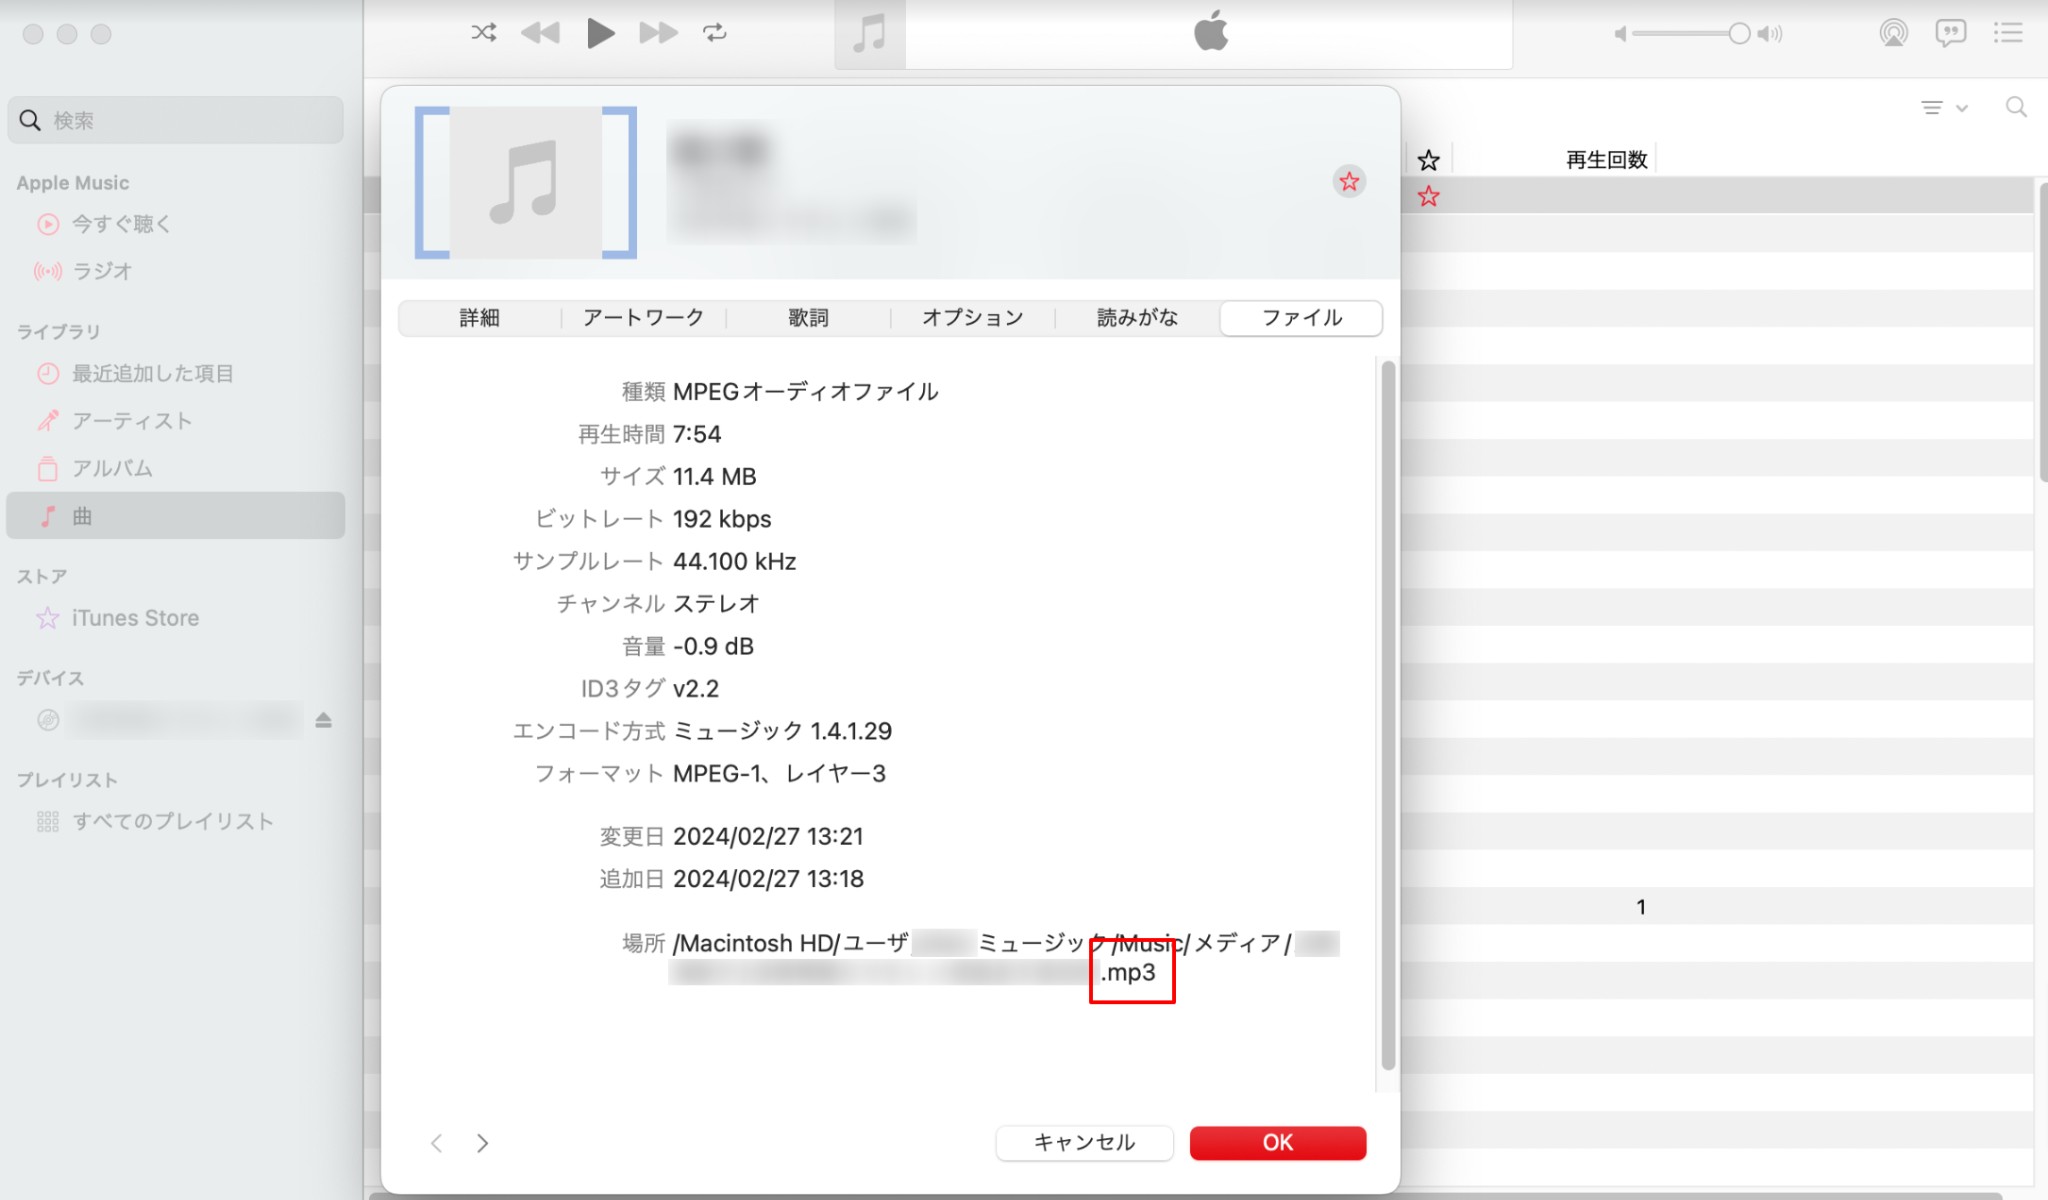
Task: Switch to the アートワーク tab
Action: pyautogui.click(x=644, y=318)
